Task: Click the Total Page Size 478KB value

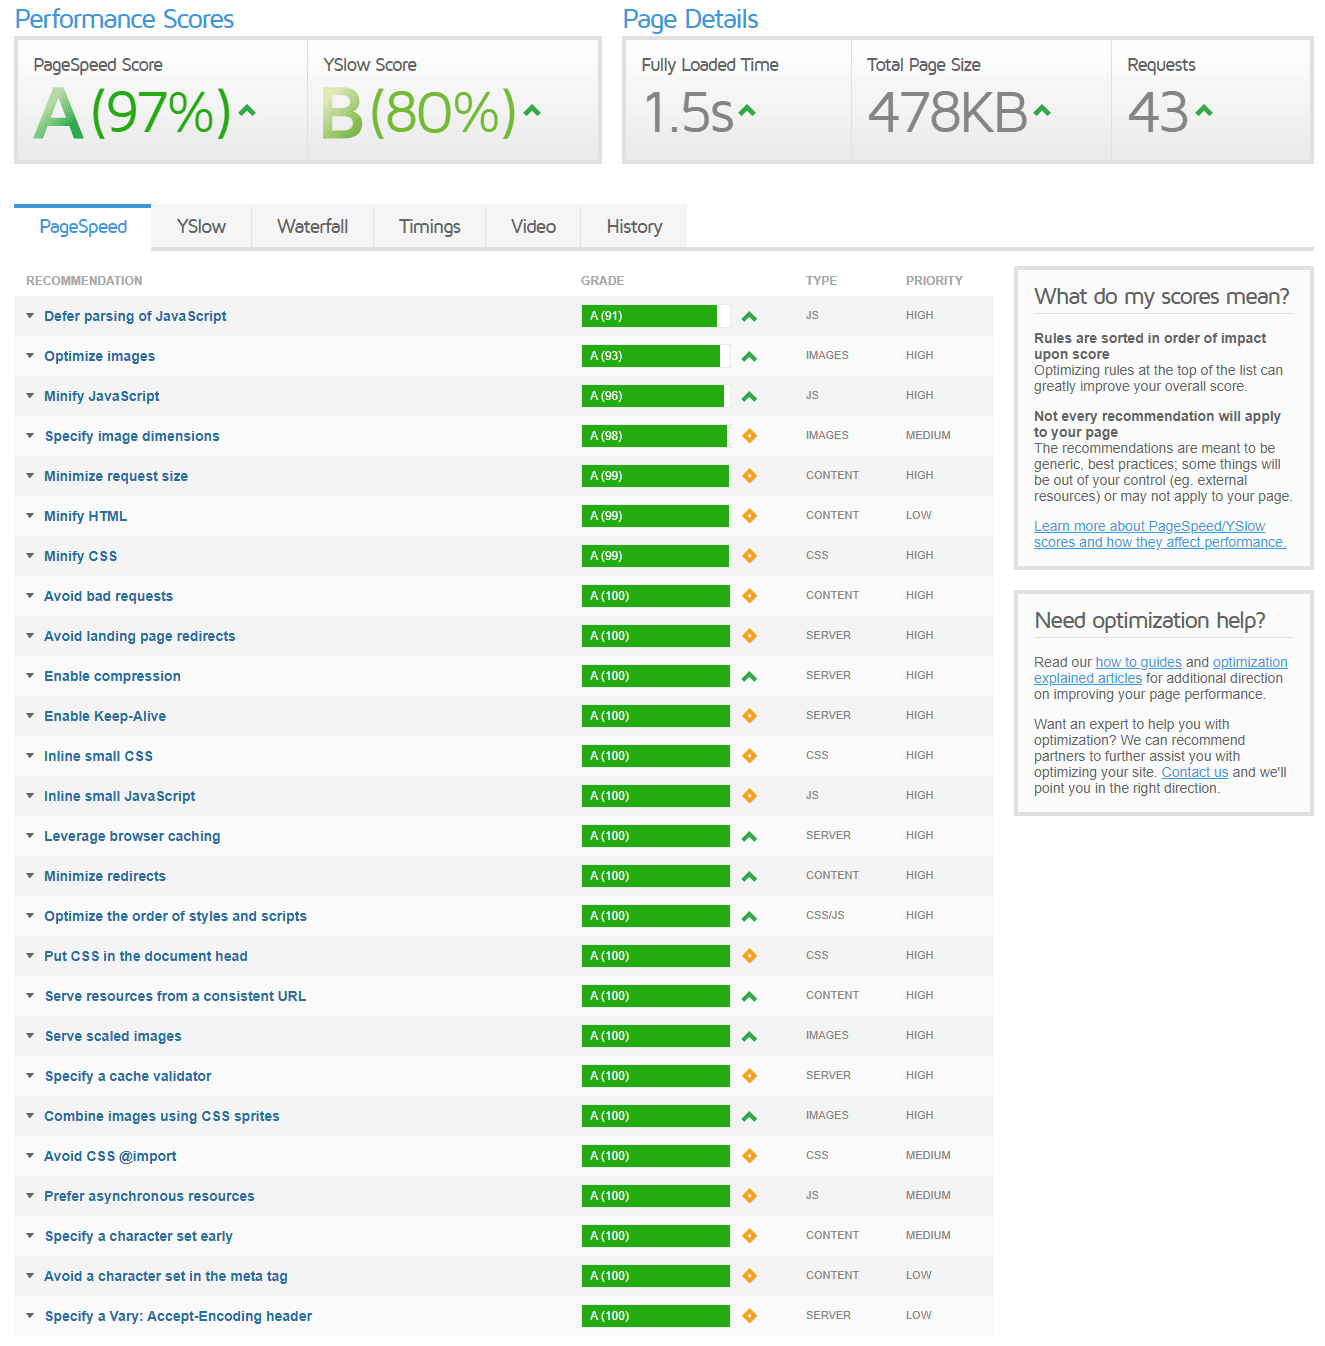Action: coord(947,112)
